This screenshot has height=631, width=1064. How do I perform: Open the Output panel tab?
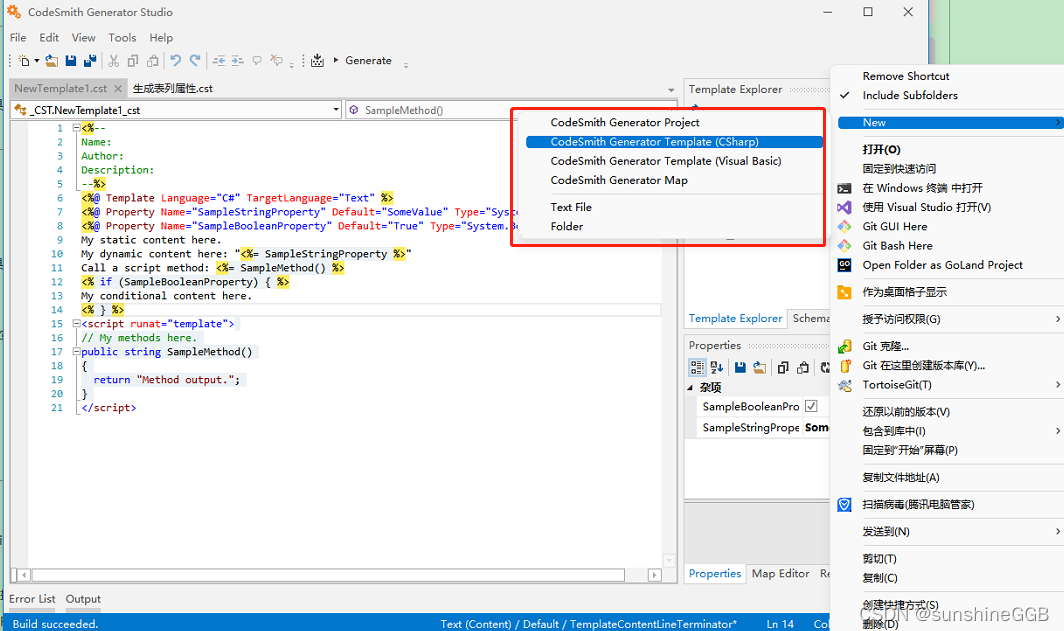point(83,598)
